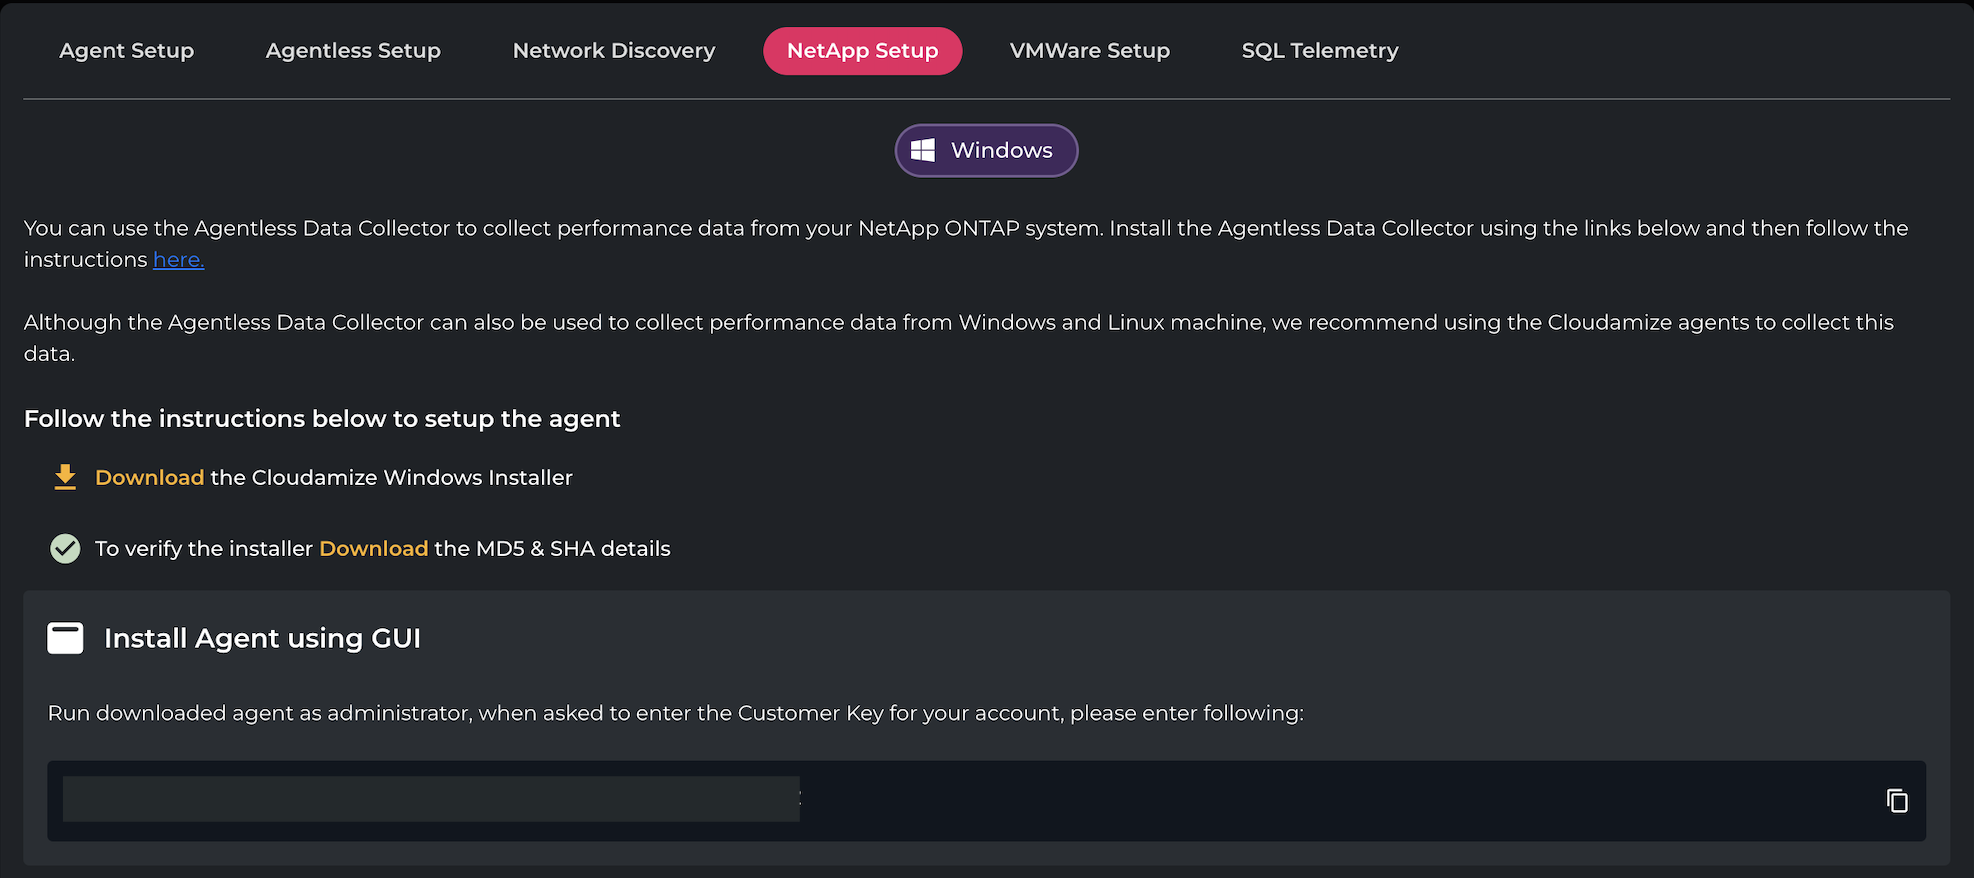Choose the Windows platform button
This screenshot has width=1974, height=878.
[x=986, y=150]
